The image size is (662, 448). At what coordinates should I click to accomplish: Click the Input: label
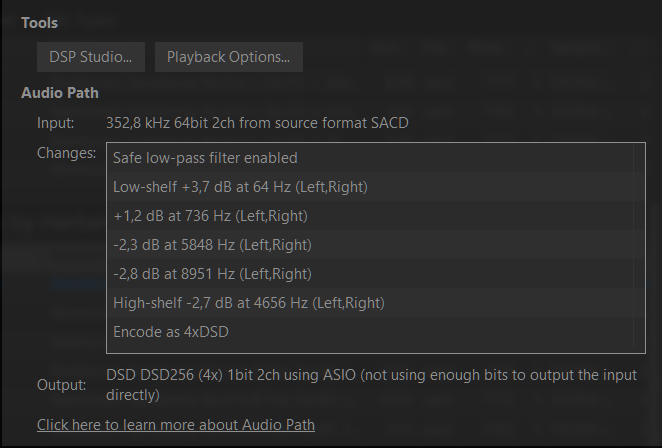tap(56, 123)
